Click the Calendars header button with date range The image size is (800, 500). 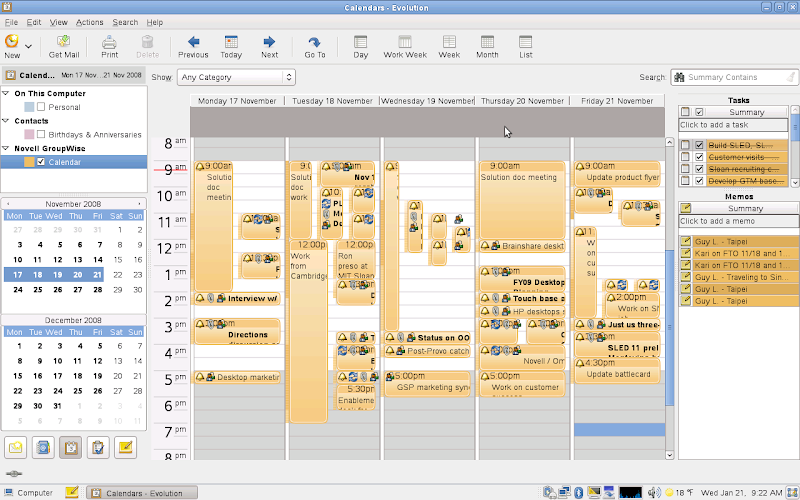74,75
